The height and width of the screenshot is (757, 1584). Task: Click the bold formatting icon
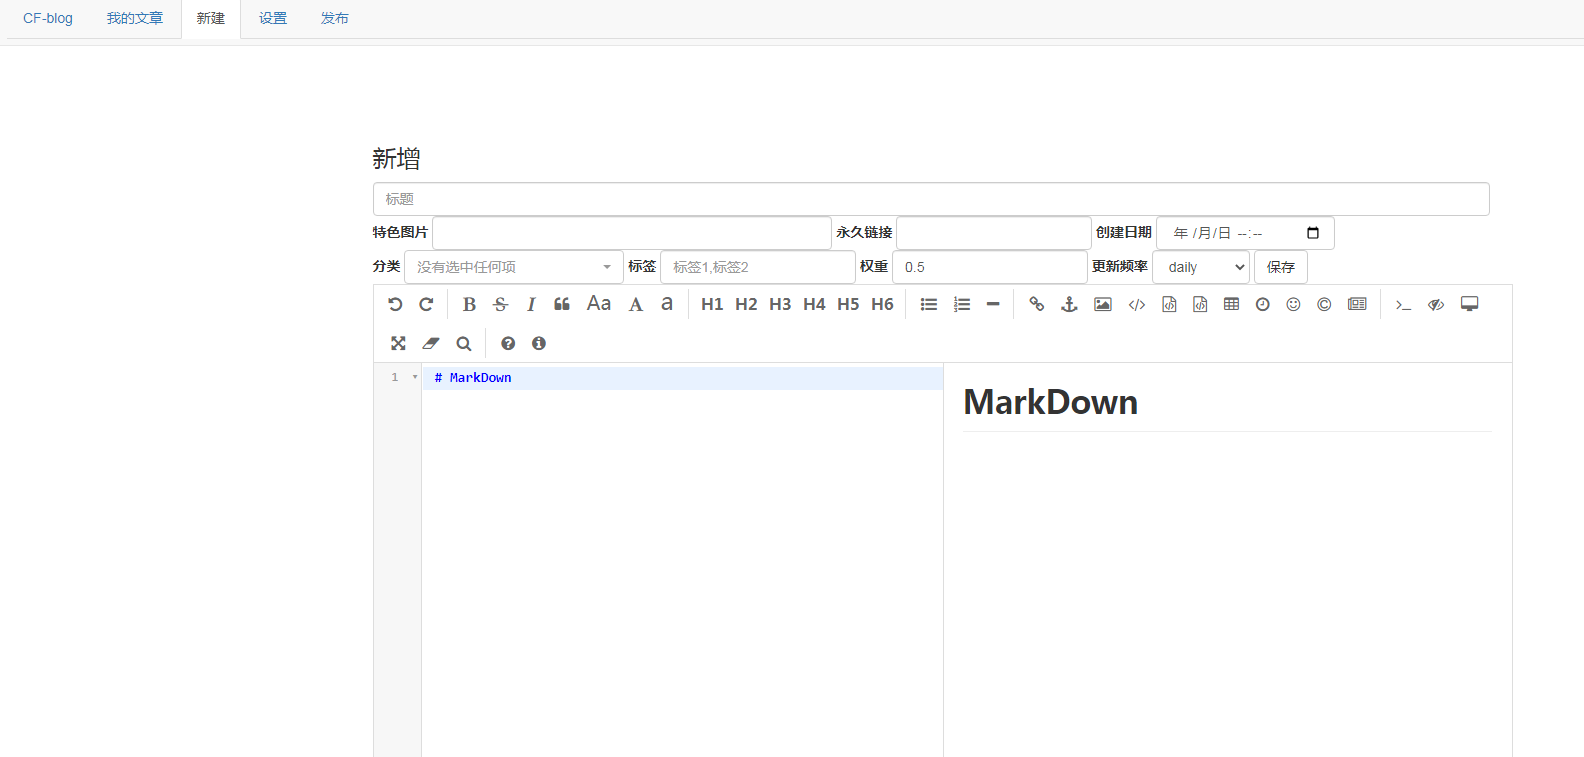pyautogui.click(x=469, y=304)
